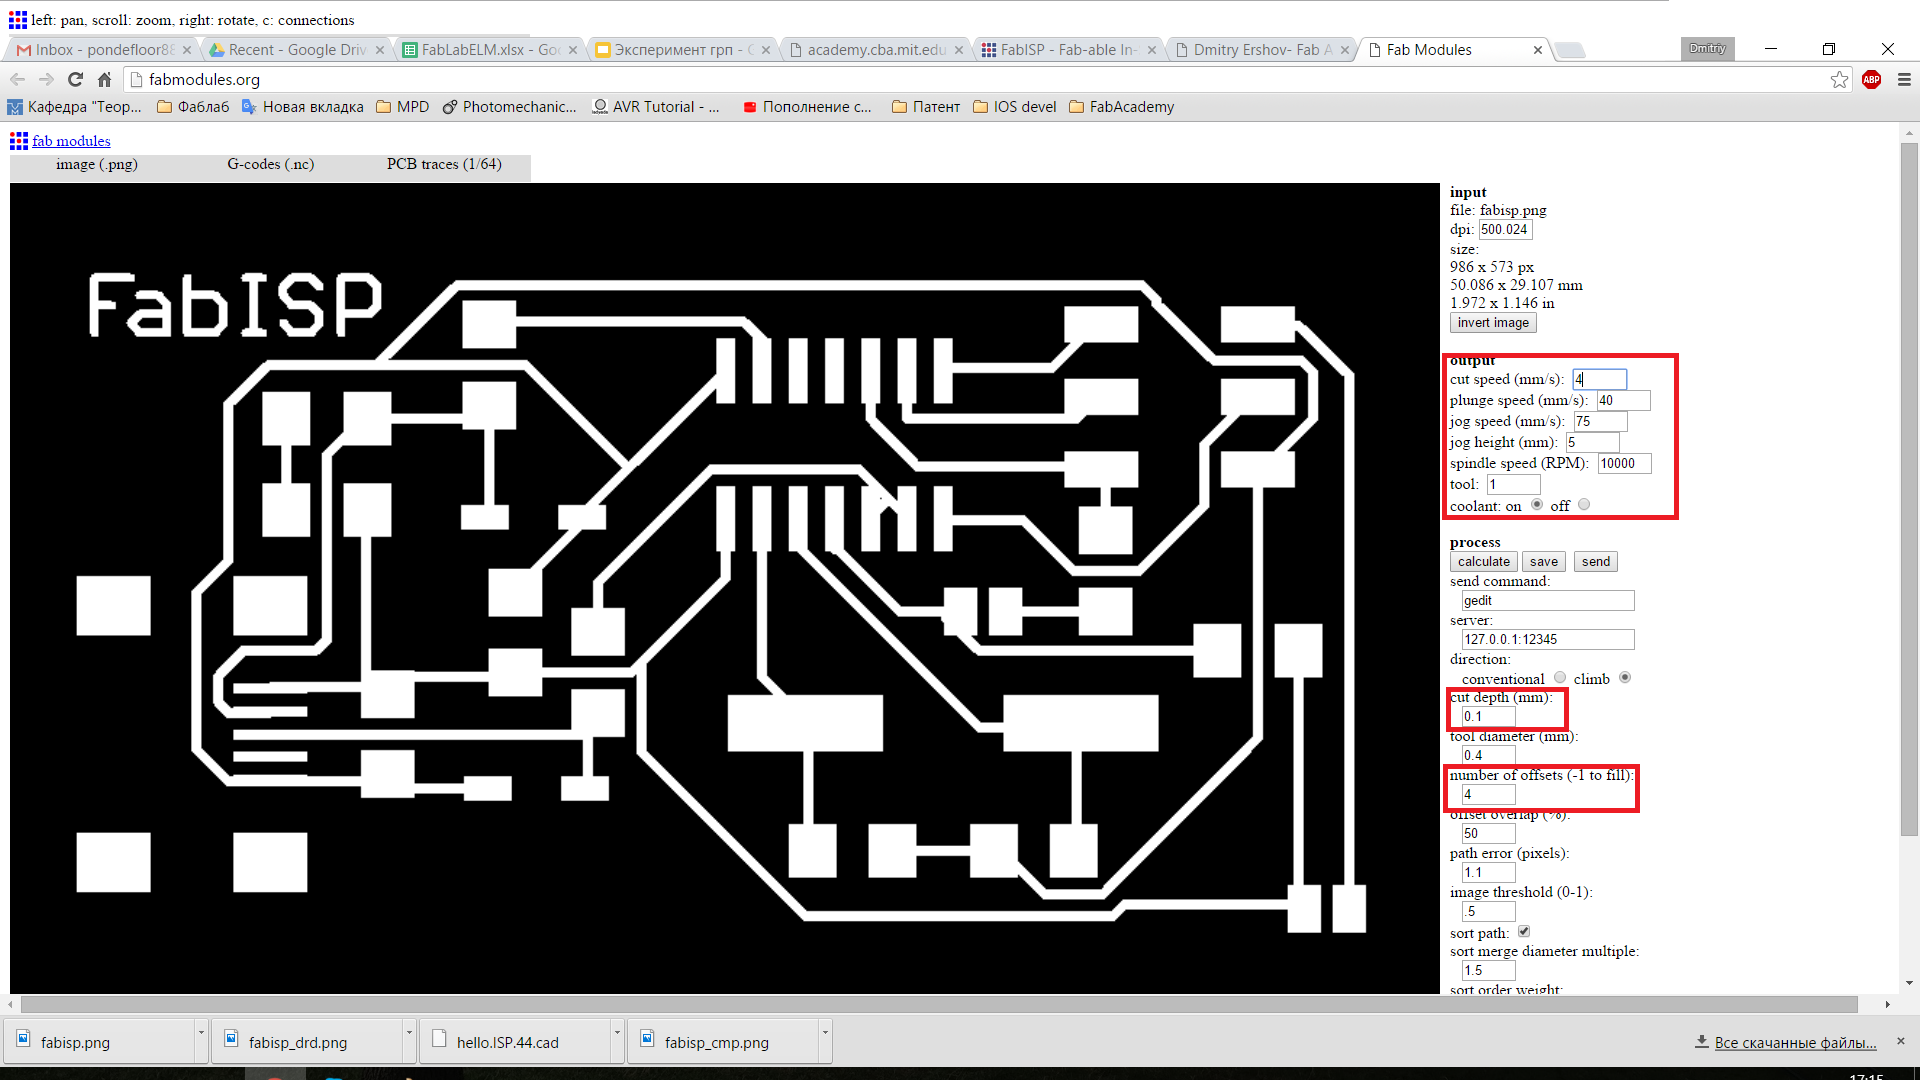1920x1080 pixels.
Task: Click the fab modules grid logo icon
Action: (x=19, y=141)
